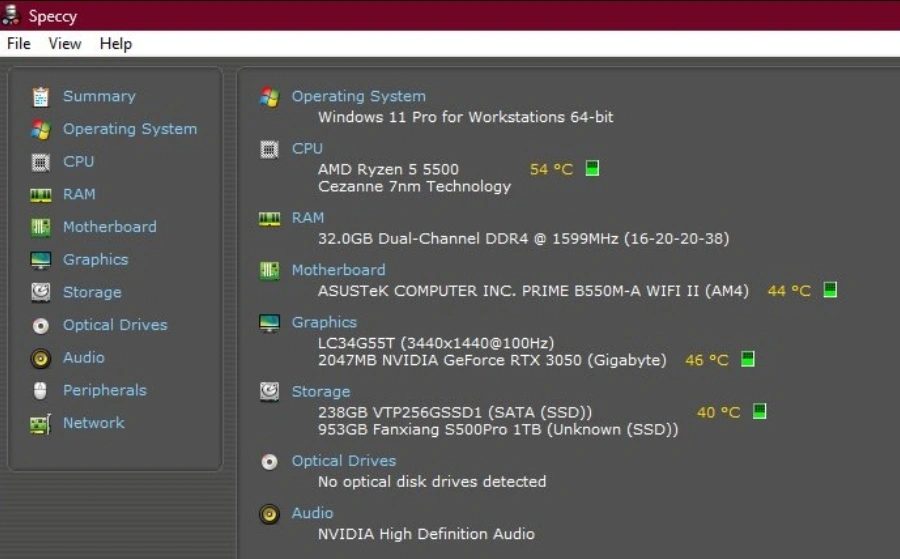
Task: Click storage temperature value 40 °C
Action: (719, 412)
